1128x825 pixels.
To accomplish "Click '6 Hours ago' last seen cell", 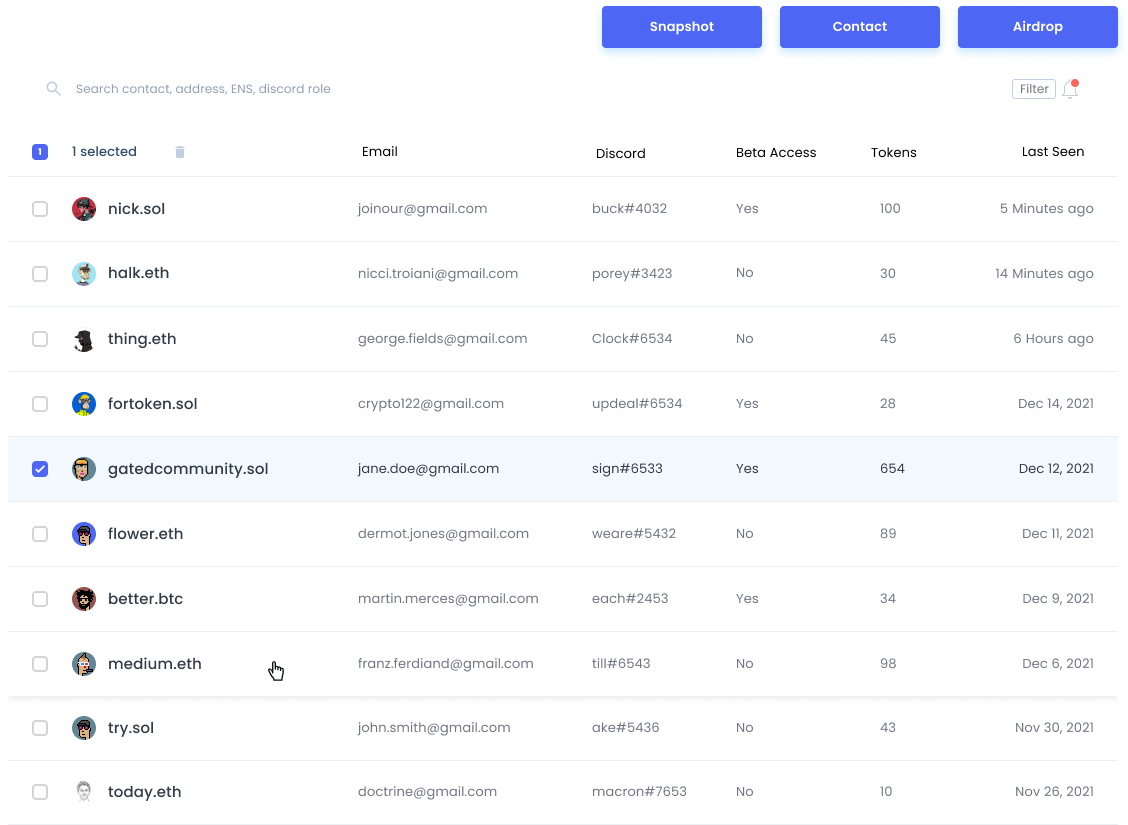I will point(1053,339).
